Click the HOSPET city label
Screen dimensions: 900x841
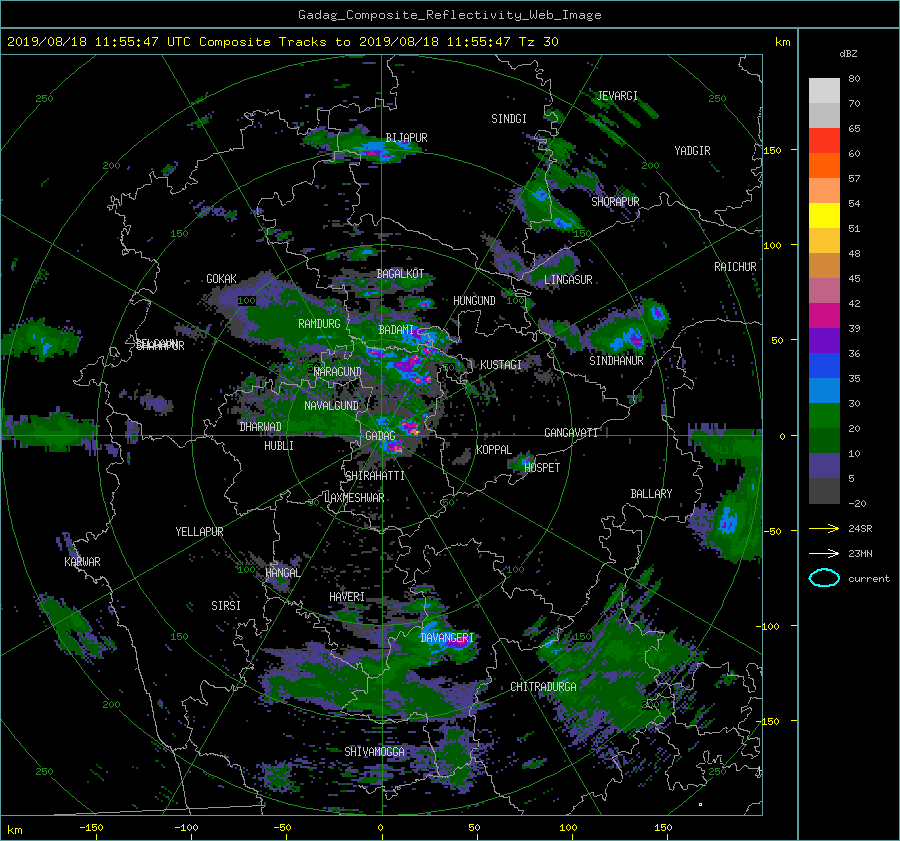542,468
